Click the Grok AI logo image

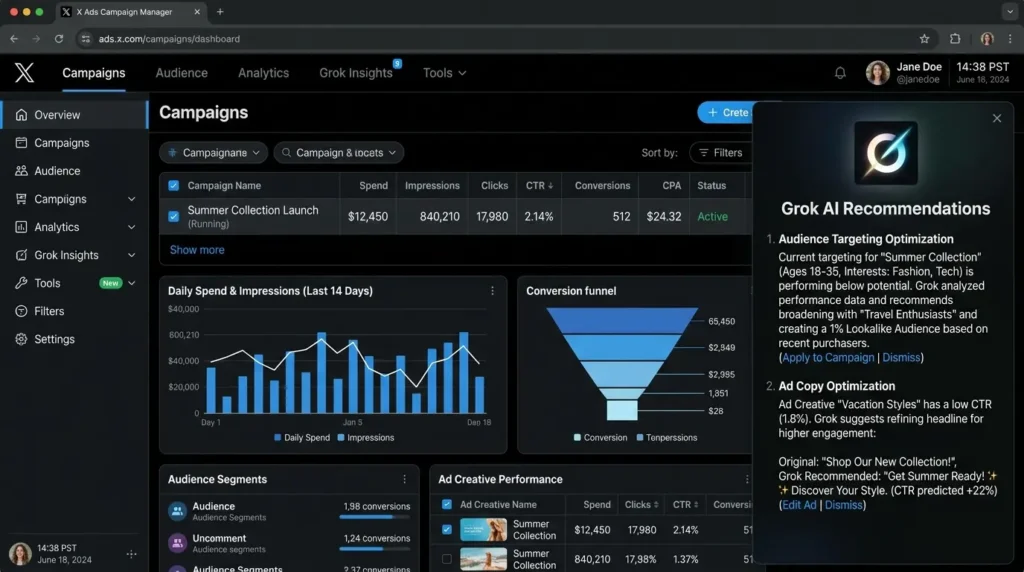[x=886, y=153]
